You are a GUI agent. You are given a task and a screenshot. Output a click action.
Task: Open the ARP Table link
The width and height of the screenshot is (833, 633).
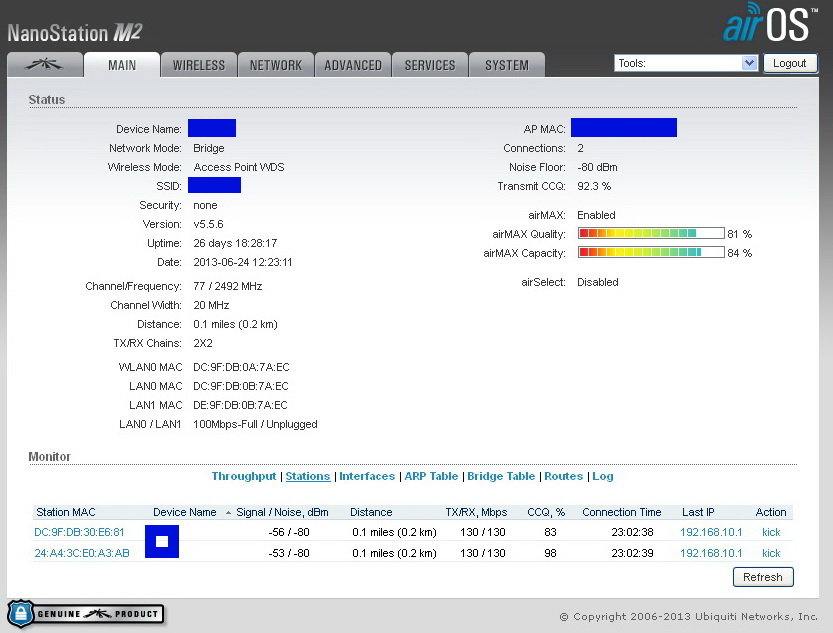(431, 477)
